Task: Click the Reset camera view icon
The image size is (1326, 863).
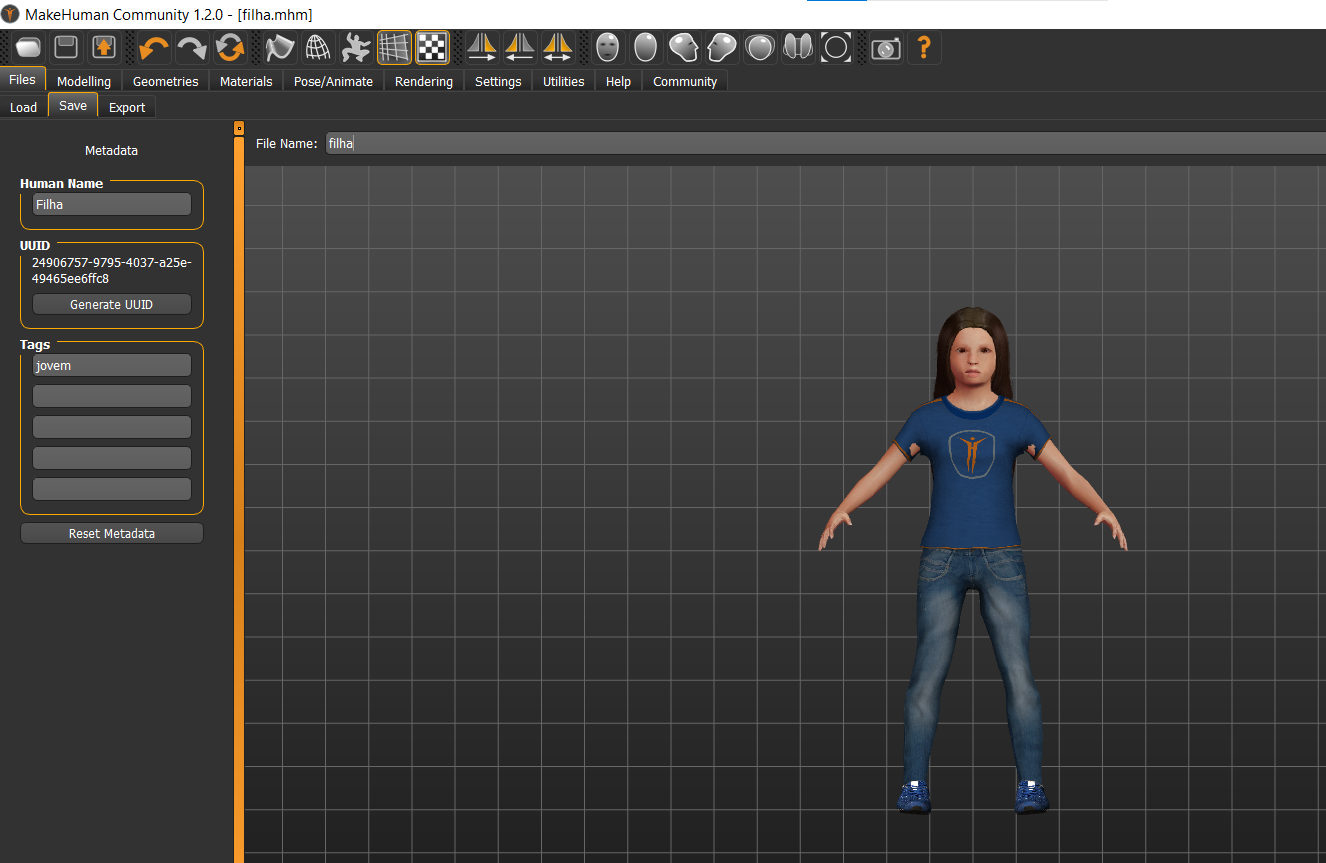Action: (836, 47)
